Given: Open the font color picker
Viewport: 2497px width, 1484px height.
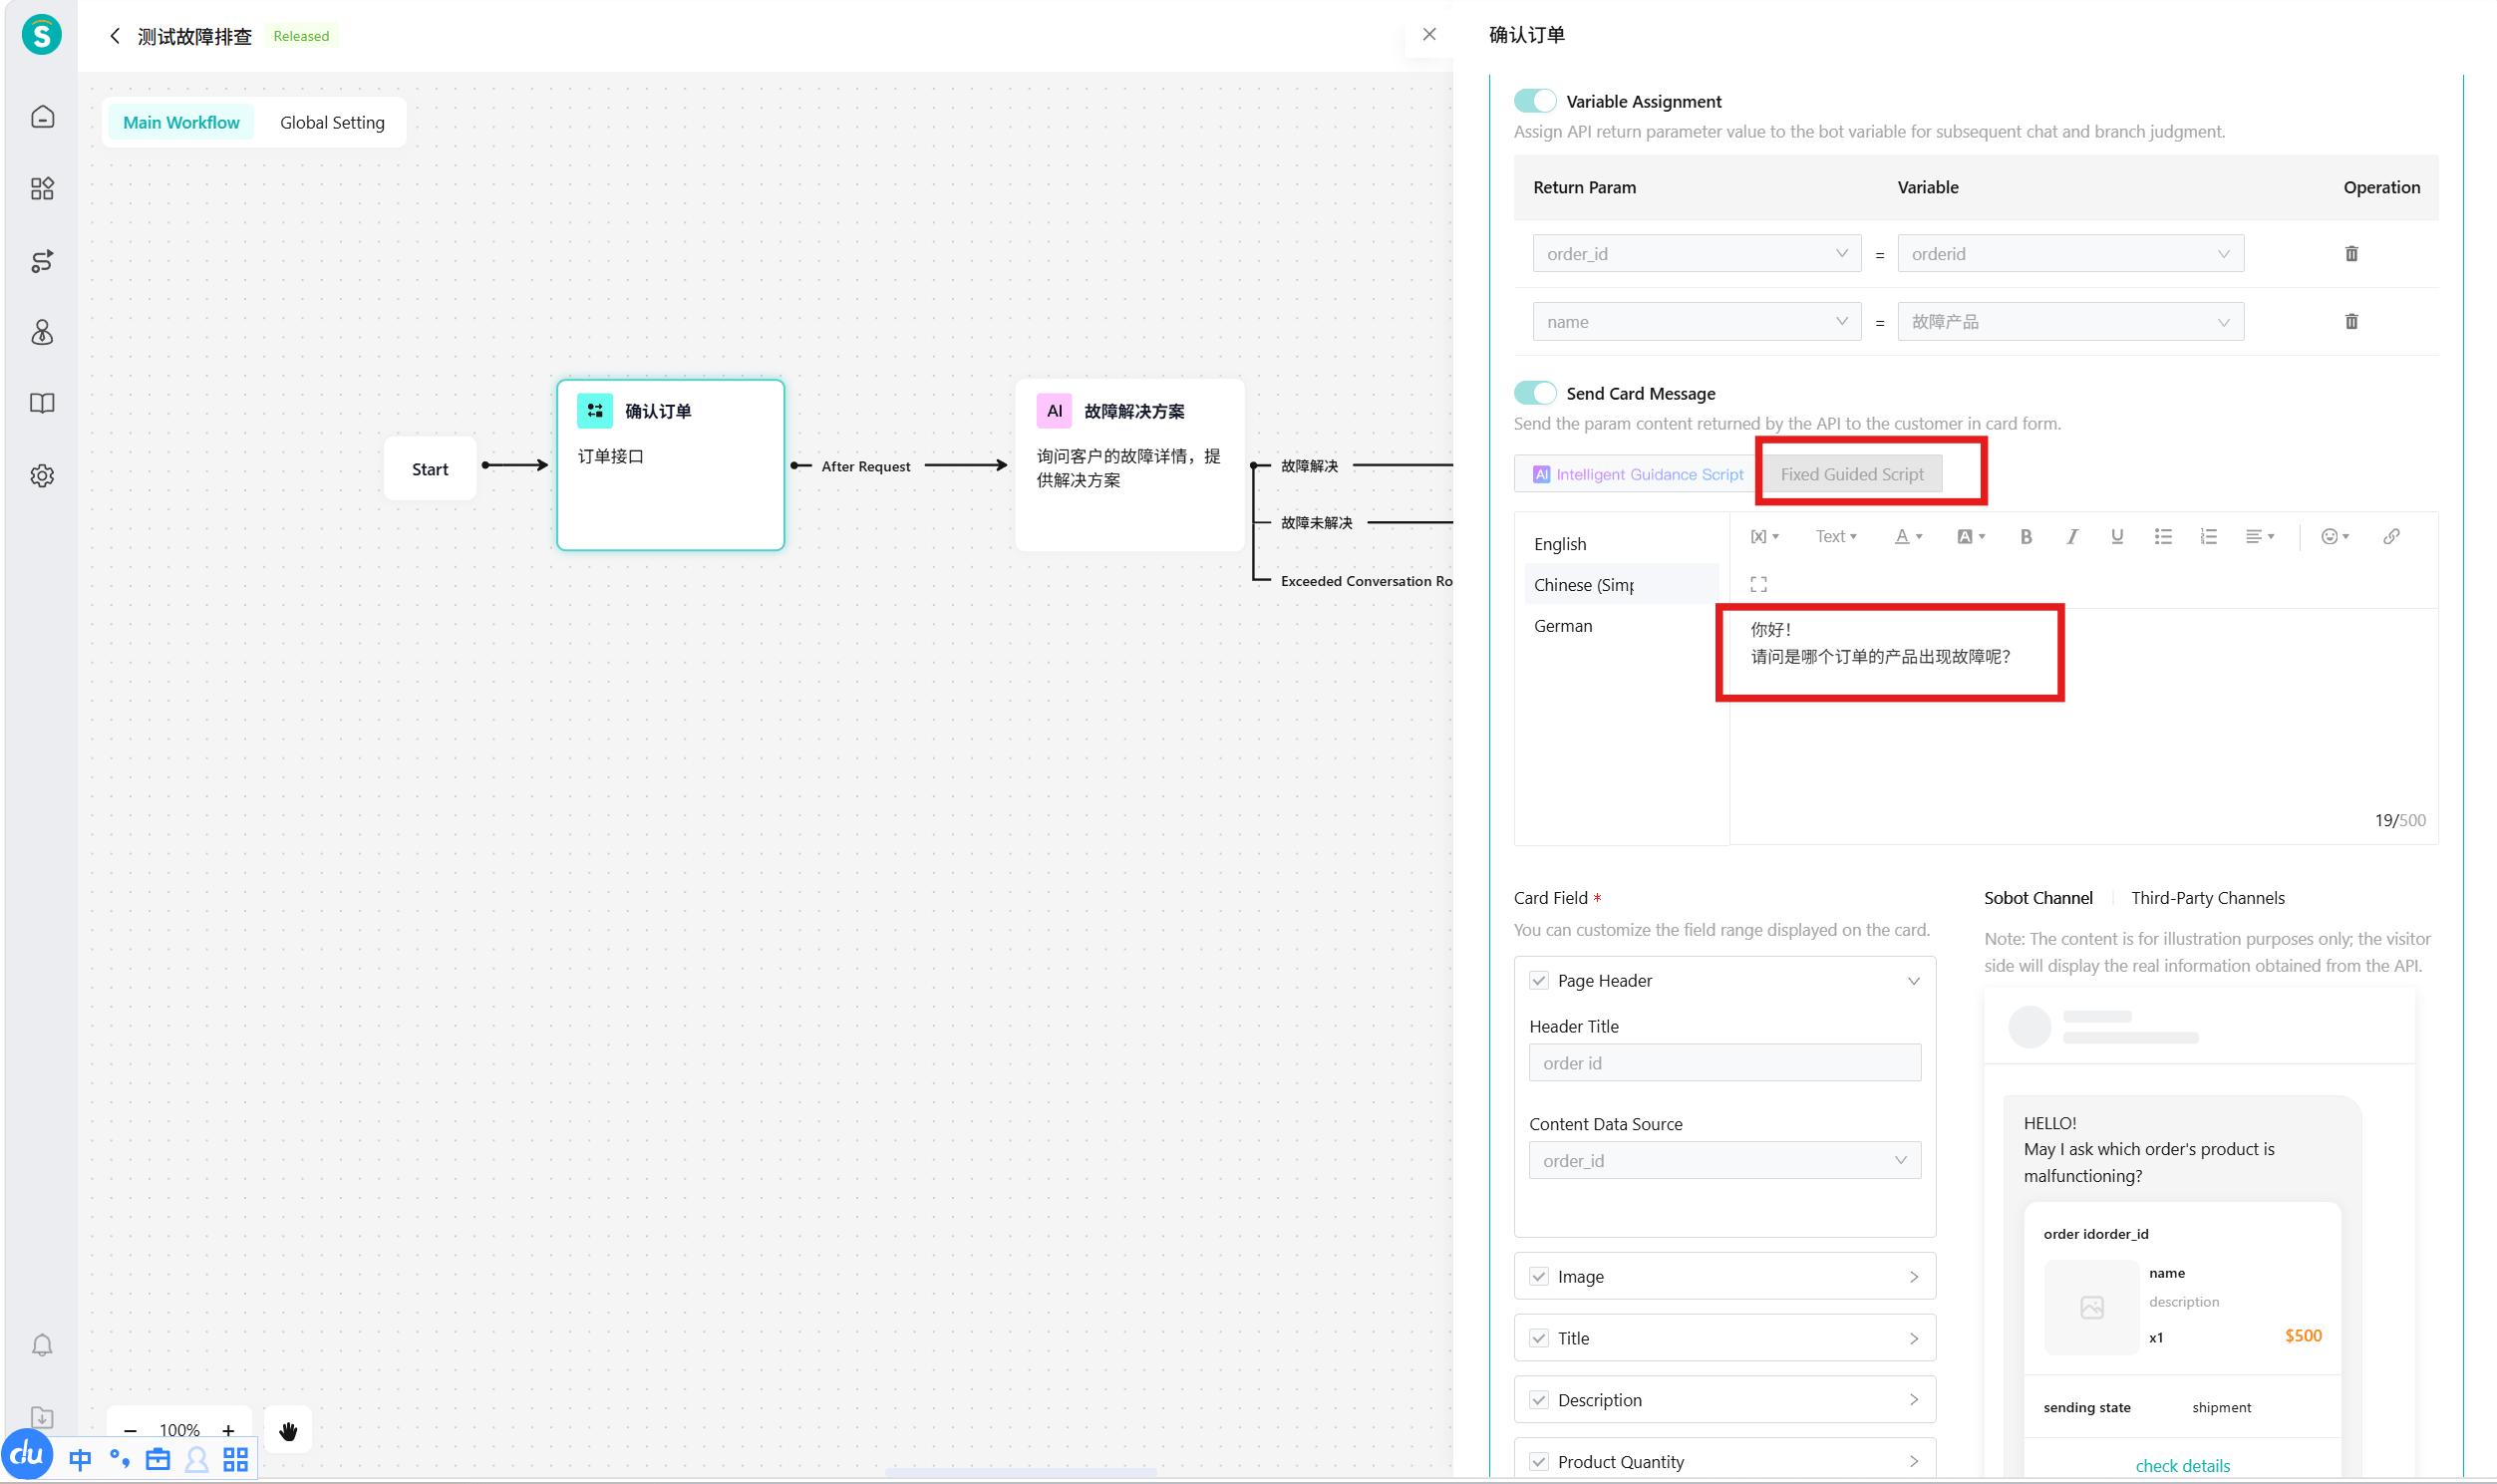Looking at the screenshot, I should 1908,537.
